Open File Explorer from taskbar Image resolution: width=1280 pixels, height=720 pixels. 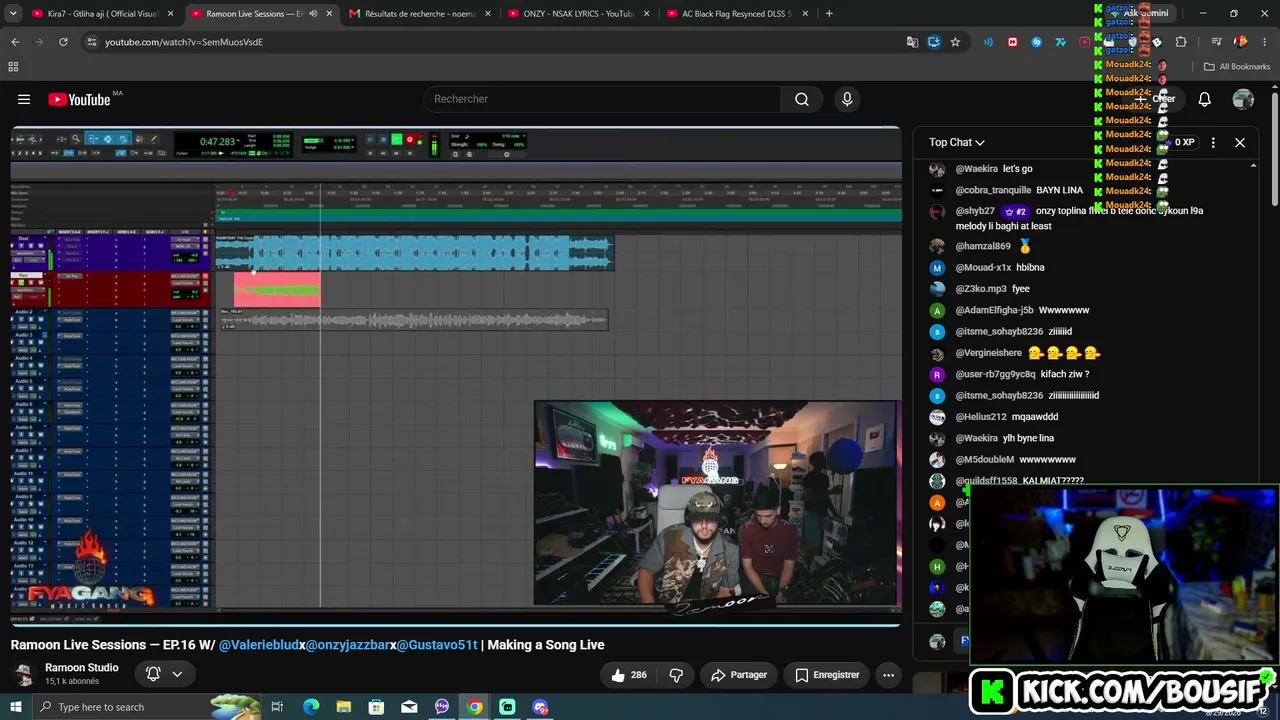pyautogui.click(x=344, y=707)
